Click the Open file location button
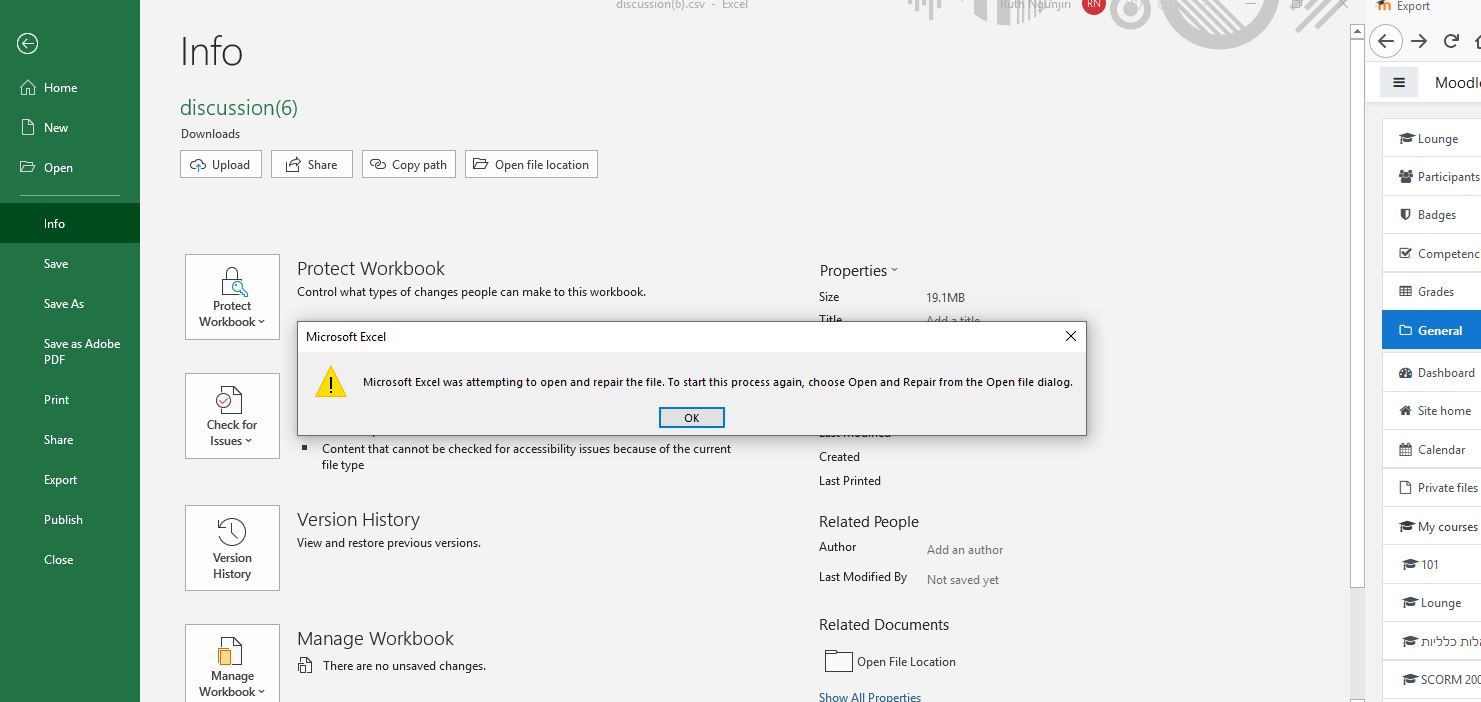1481x702 pixels. pos(531,164)
